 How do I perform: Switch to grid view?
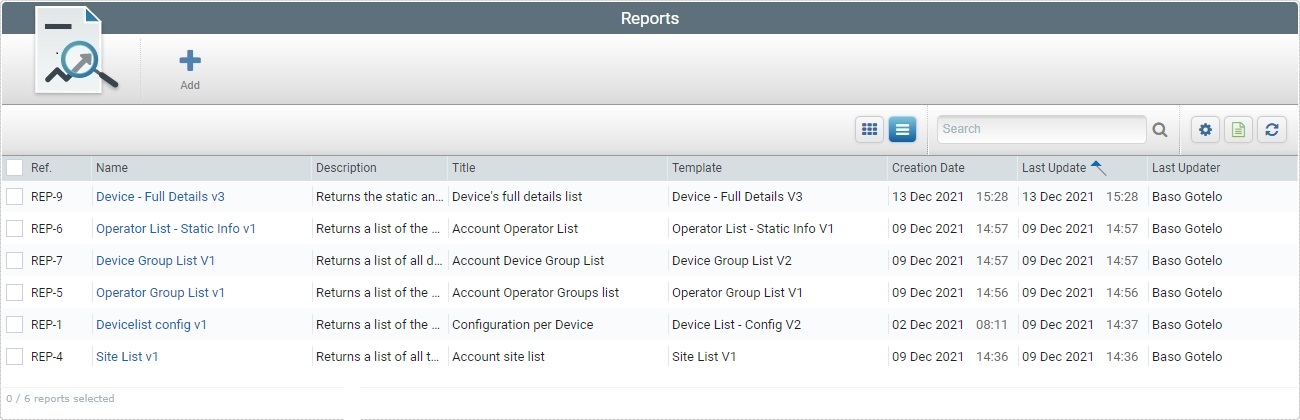[869, 129]
